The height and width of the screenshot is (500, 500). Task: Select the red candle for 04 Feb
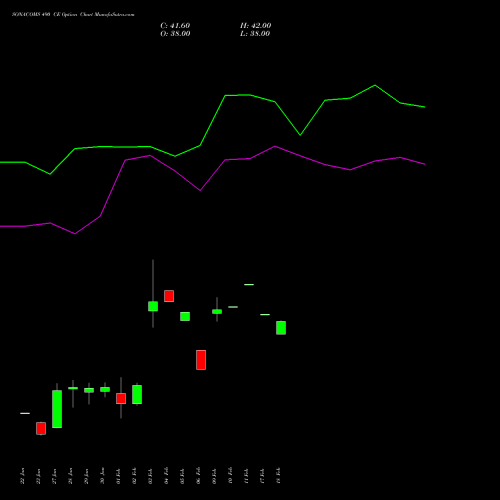click(x=169, y=296)
